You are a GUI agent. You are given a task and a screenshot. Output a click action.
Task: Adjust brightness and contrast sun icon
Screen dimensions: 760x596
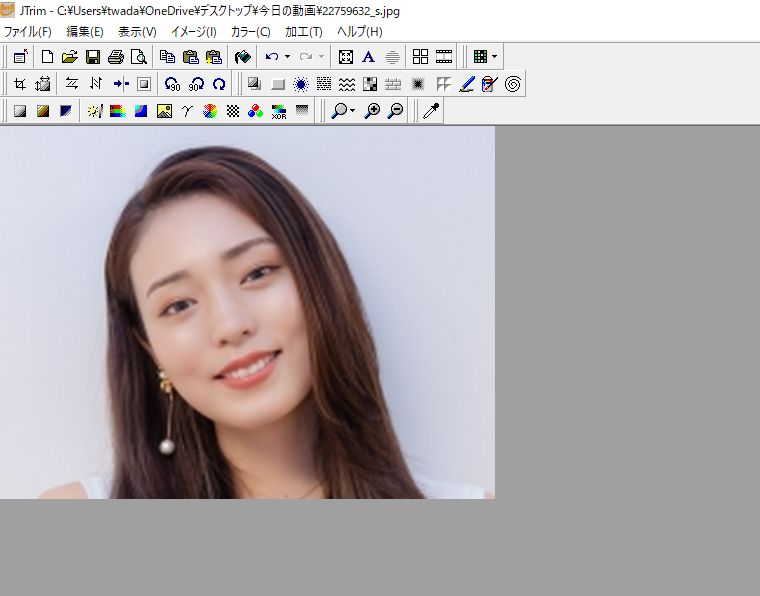[x=95, y=111]
